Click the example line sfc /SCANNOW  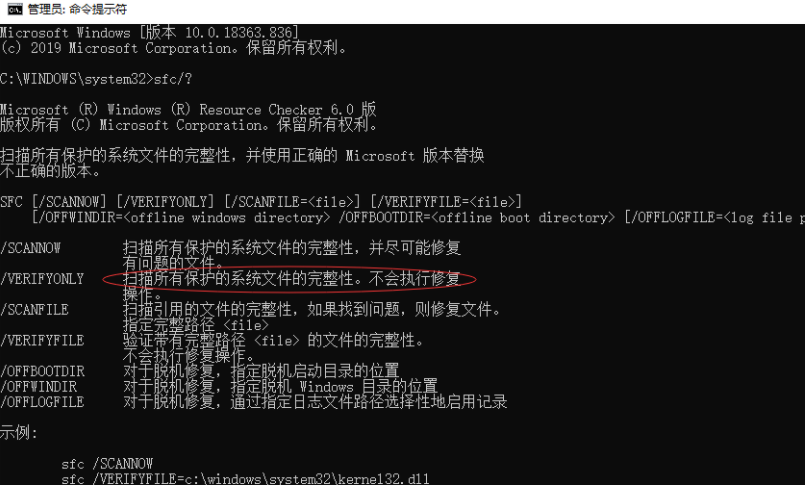click(107, 463)
